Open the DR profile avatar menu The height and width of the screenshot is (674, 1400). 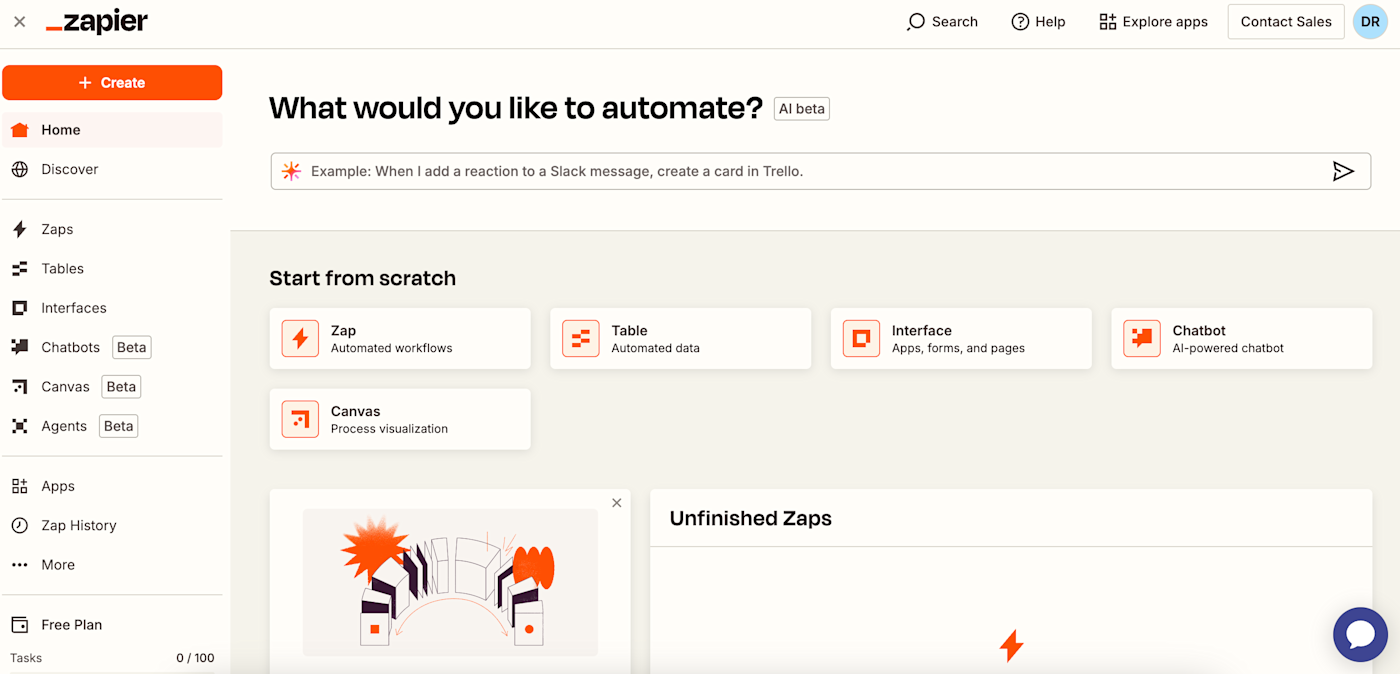[1370, 22]
